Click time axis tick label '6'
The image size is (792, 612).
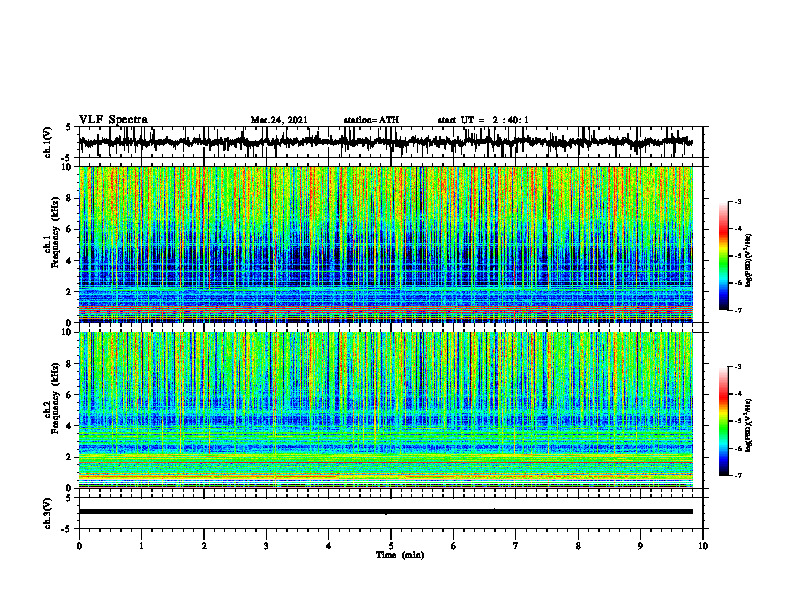coord(453,546)
